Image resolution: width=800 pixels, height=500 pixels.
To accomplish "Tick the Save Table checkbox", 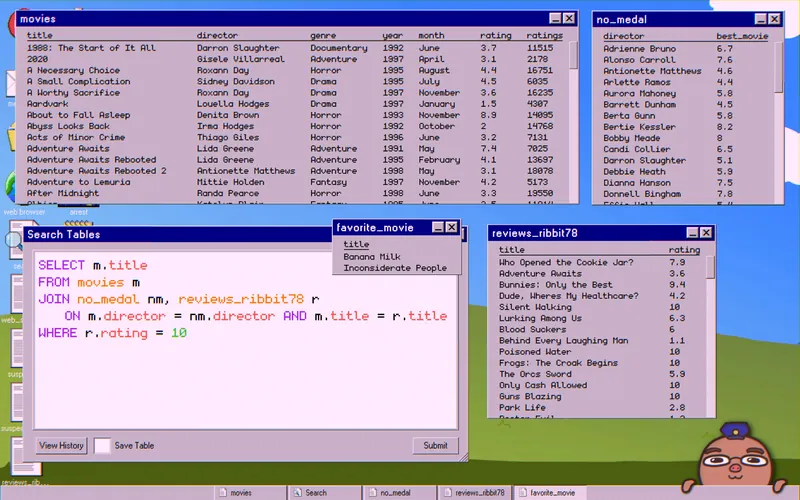I will [x=102, y=445].
